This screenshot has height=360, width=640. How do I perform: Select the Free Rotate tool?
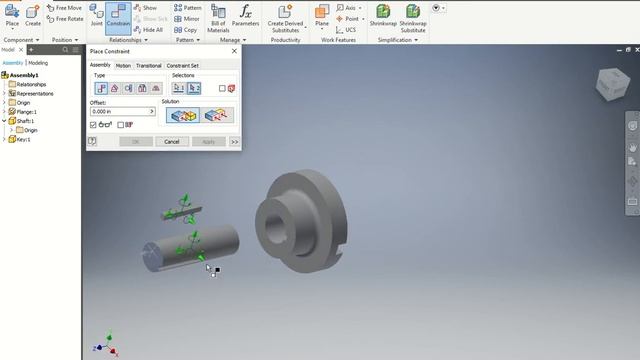(x=65, y=19)
